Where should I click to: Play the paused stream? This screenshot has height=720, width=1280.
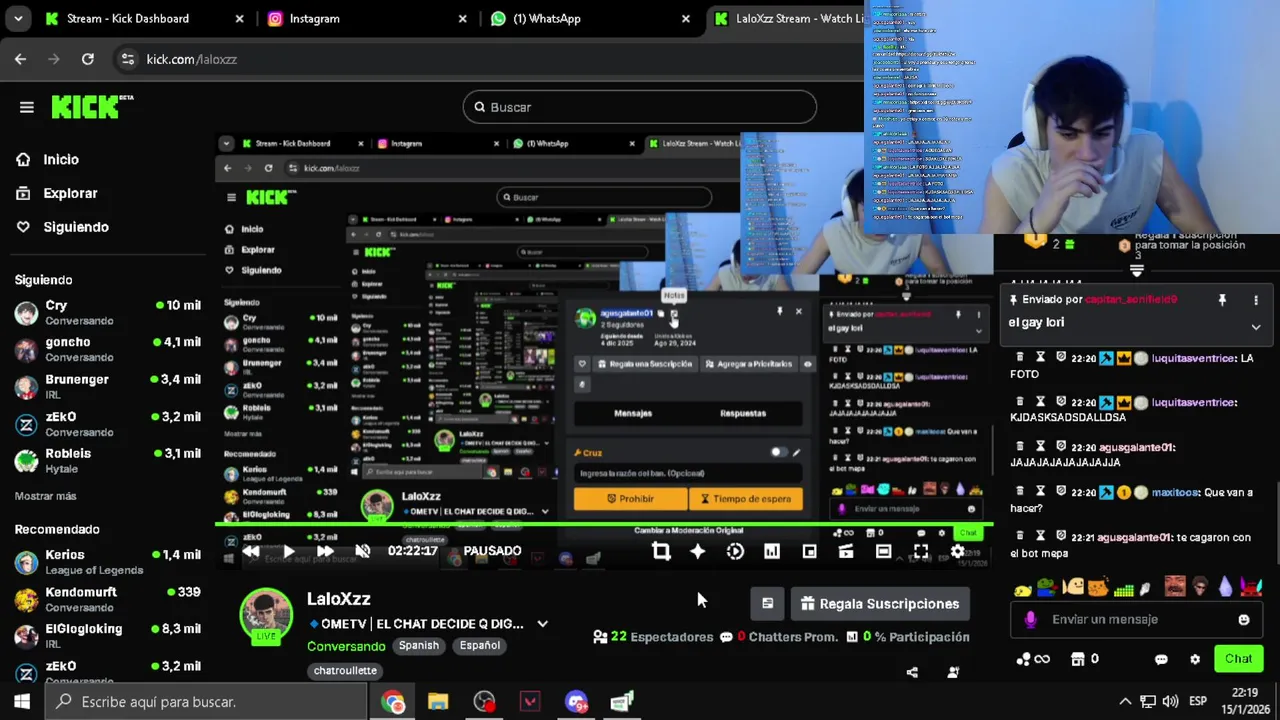click(x=289, y=551)
